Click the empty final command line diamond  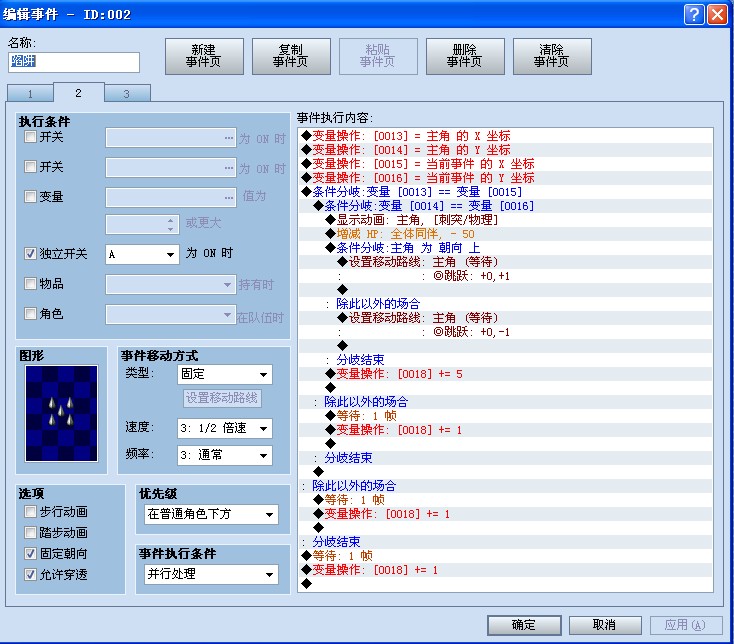point(307,584)
